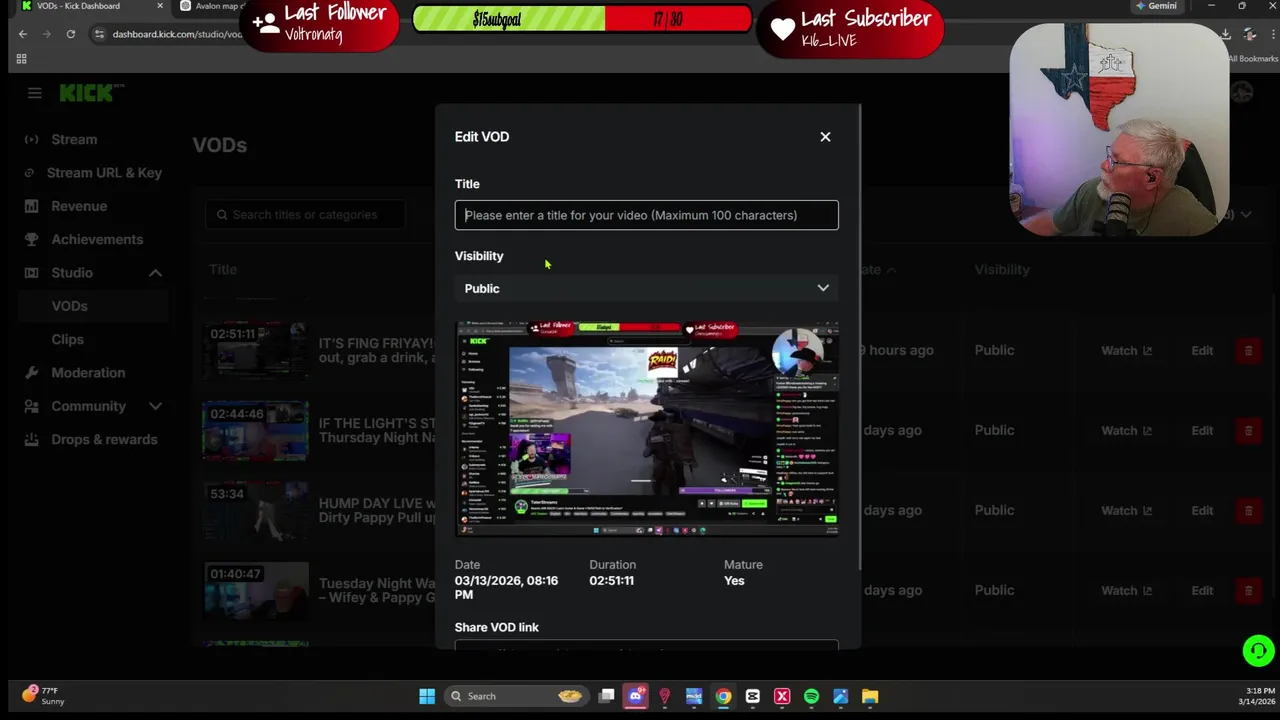Open the Windows Start menu
The image size is (1280, 720).
tap(427, 697)
